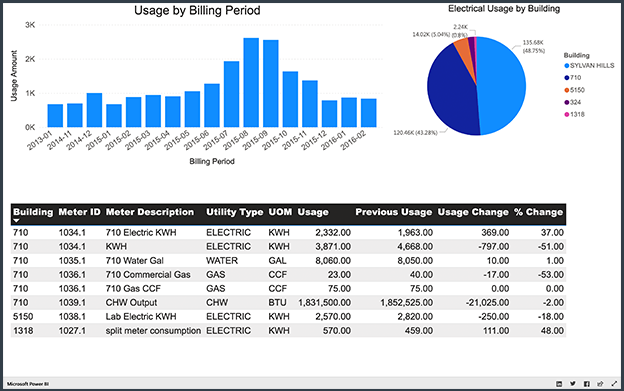The height and width of the screenshot is (391, 624).
Task: Click the Microsoft Power BI label in the footer
Action: [28, 384]
